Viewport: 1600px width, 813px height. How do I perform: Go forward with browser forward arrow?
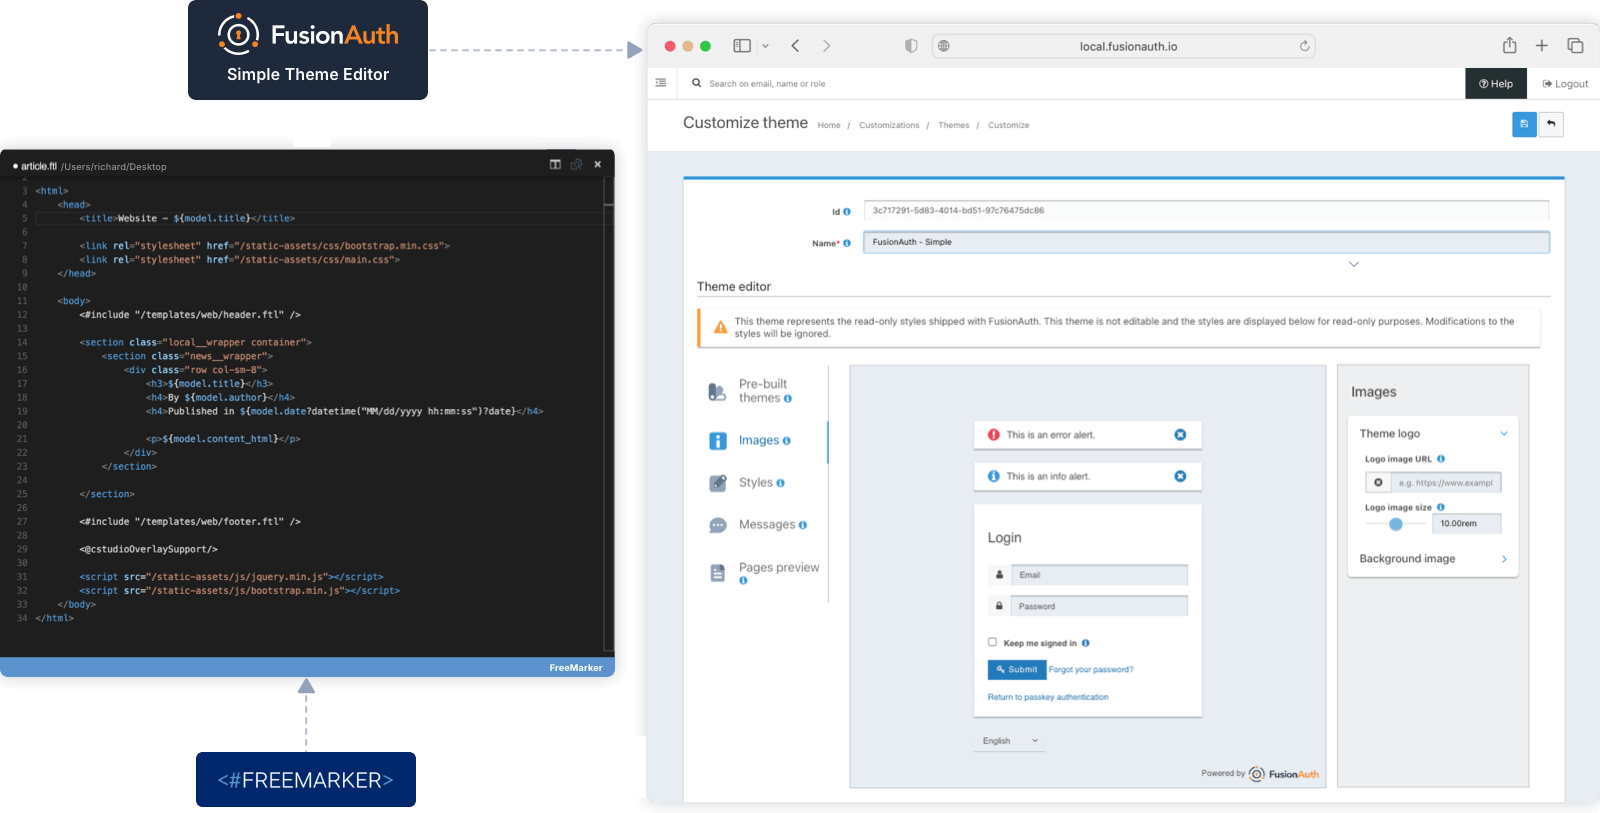pyautogui.click(x=826, y=46)
